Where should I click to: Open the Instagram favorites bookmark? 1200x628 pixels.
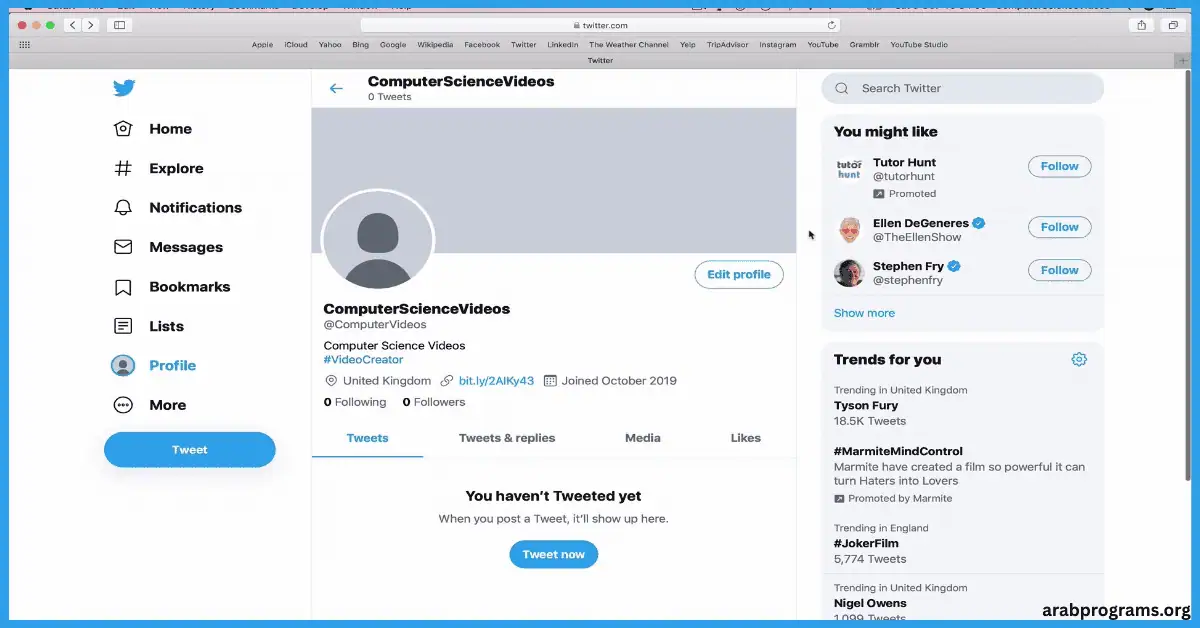click(778, 45)
